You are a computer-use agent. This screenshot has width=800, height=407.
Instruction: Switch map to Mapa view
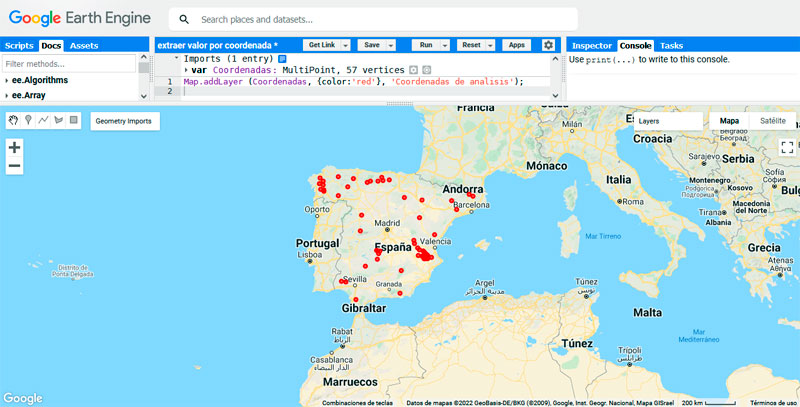coord(729,121)
